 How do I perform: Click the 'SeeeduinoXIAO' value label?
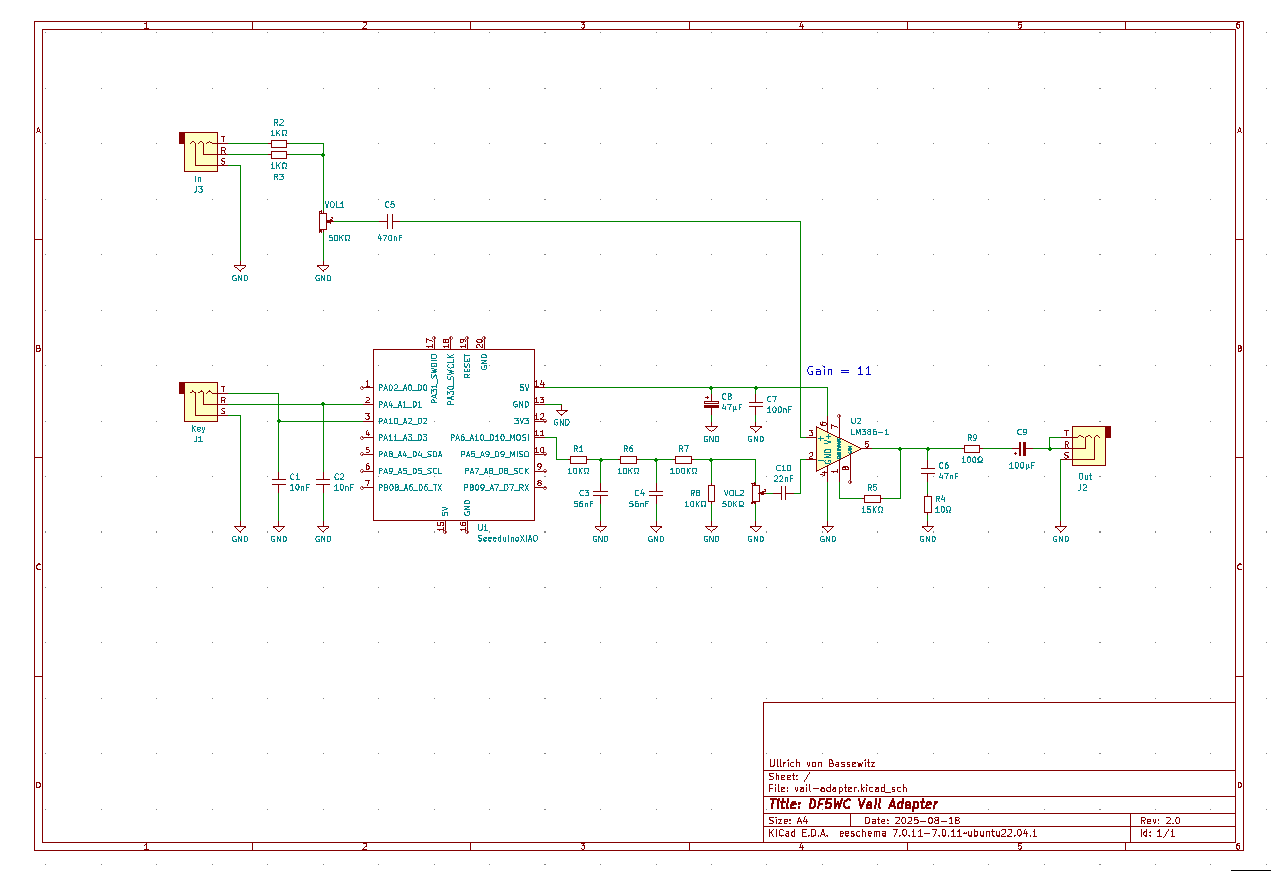click(x=507, y=538)
